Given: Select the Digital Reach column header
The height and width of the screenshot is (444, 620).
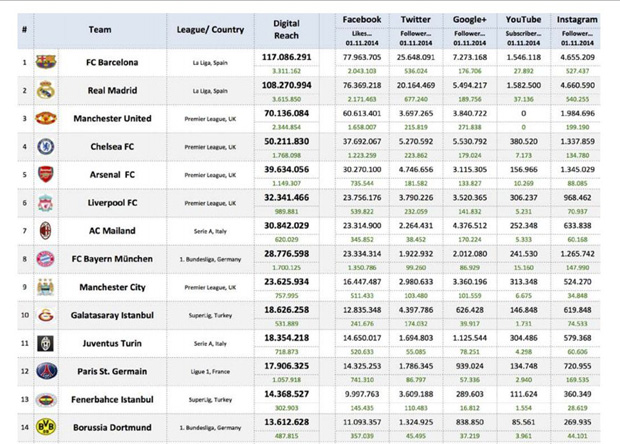Looking at the screenshot, I should [287, 29].
